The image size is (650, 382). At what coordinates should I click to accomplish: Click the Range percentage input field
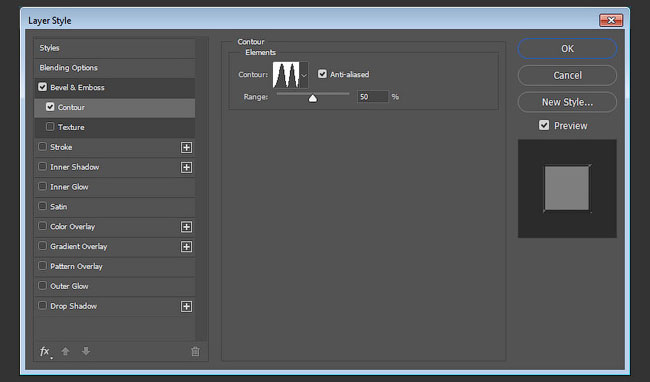coord(372,97)
